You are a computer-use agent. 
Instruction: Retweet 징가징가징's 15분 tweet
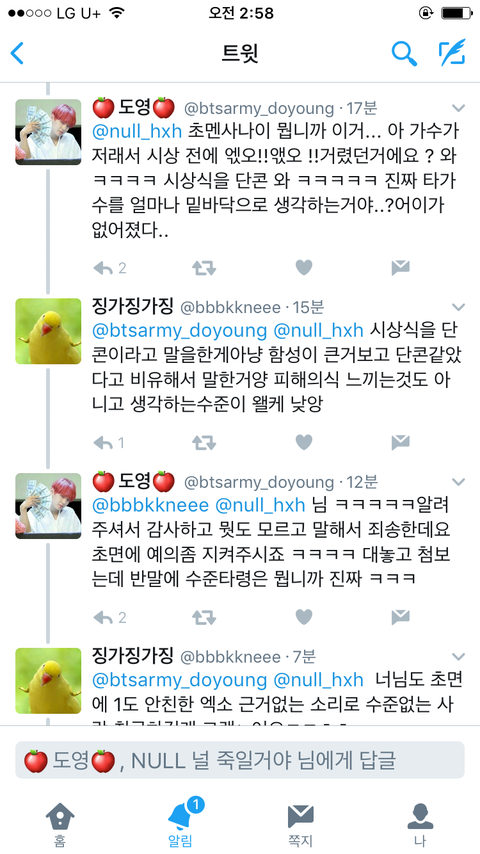coord(204,442)
